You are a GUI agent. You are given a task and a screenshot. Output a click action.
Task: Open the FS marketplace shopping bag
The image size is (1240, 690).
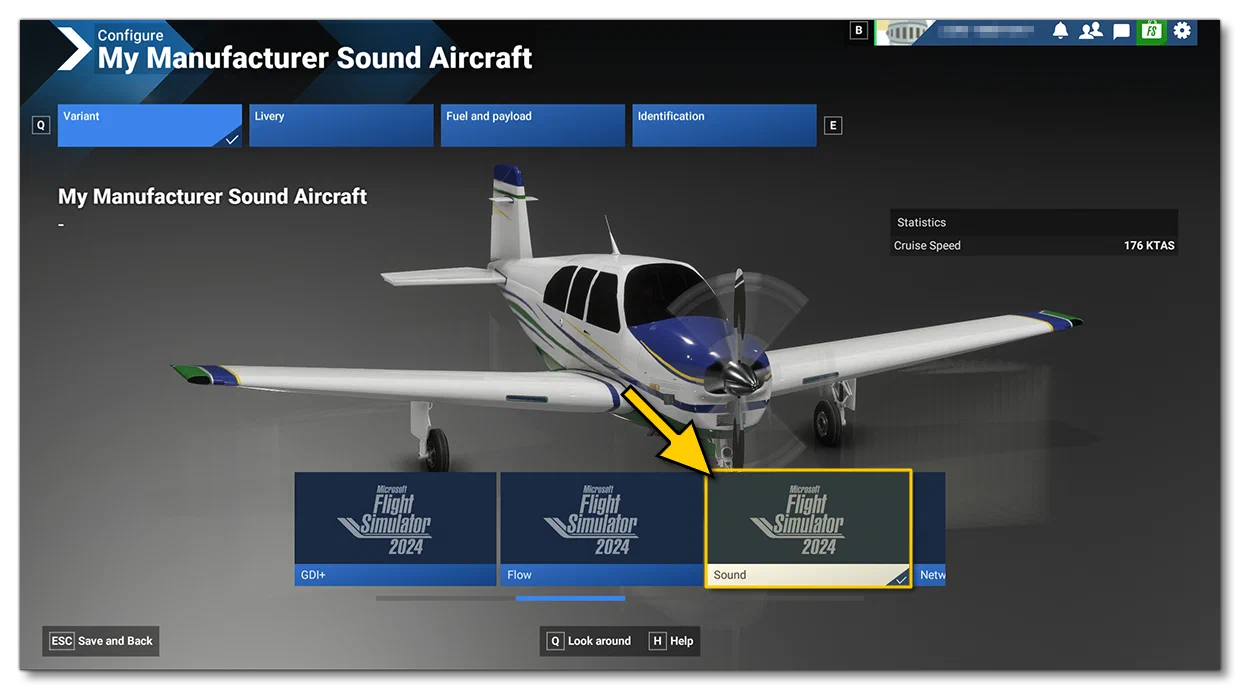(x=1152, y=31)
